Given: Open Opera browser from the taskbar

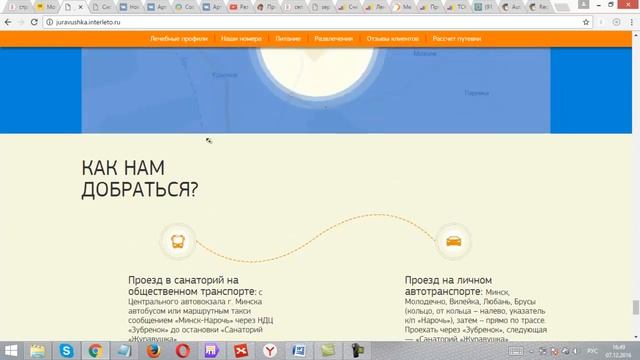Looking at the screenshot, I should click(182, 351).
